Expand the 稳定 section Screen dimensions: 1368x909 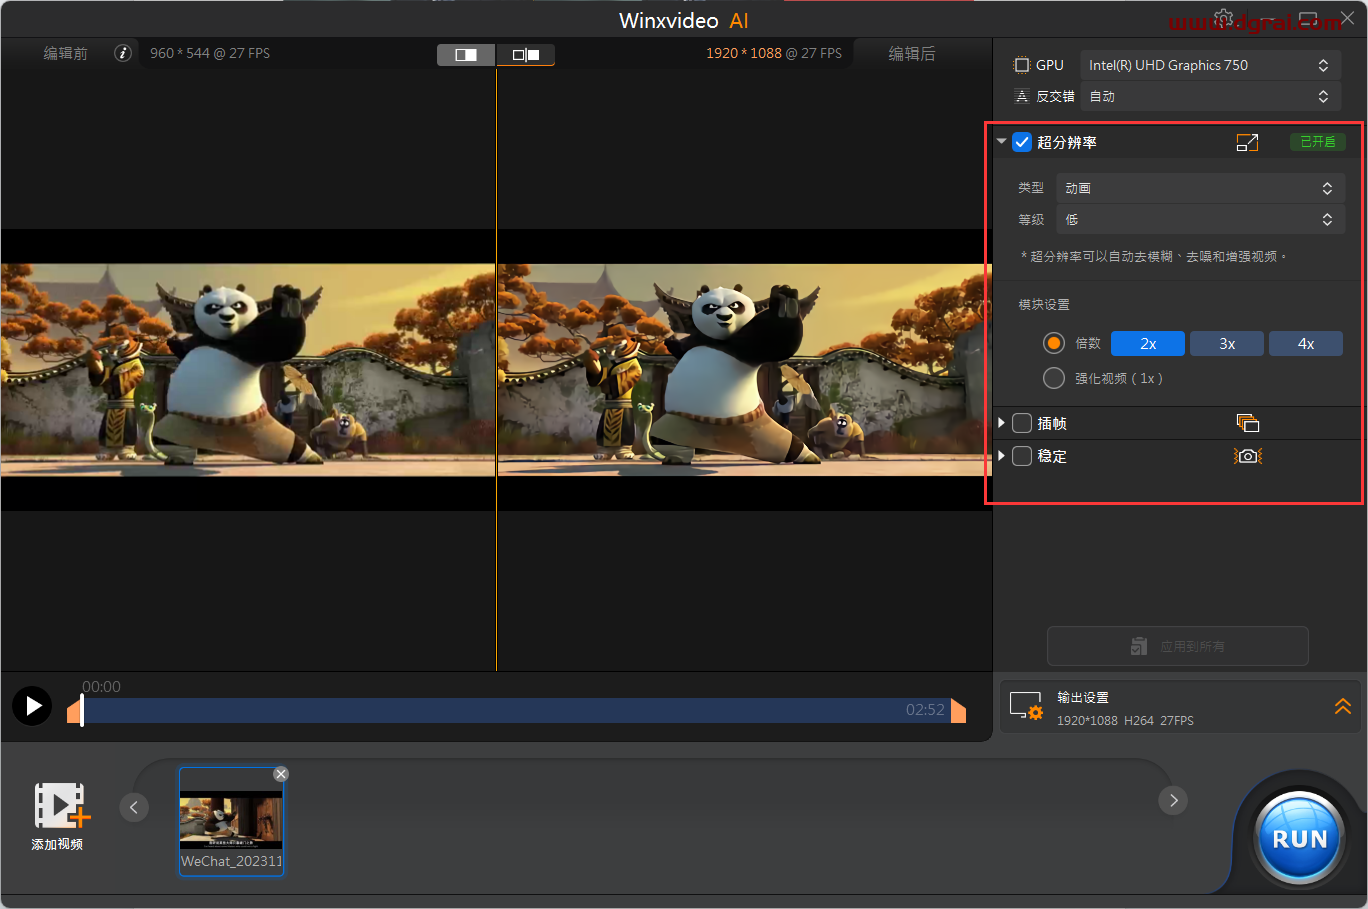pos(1001,456)
